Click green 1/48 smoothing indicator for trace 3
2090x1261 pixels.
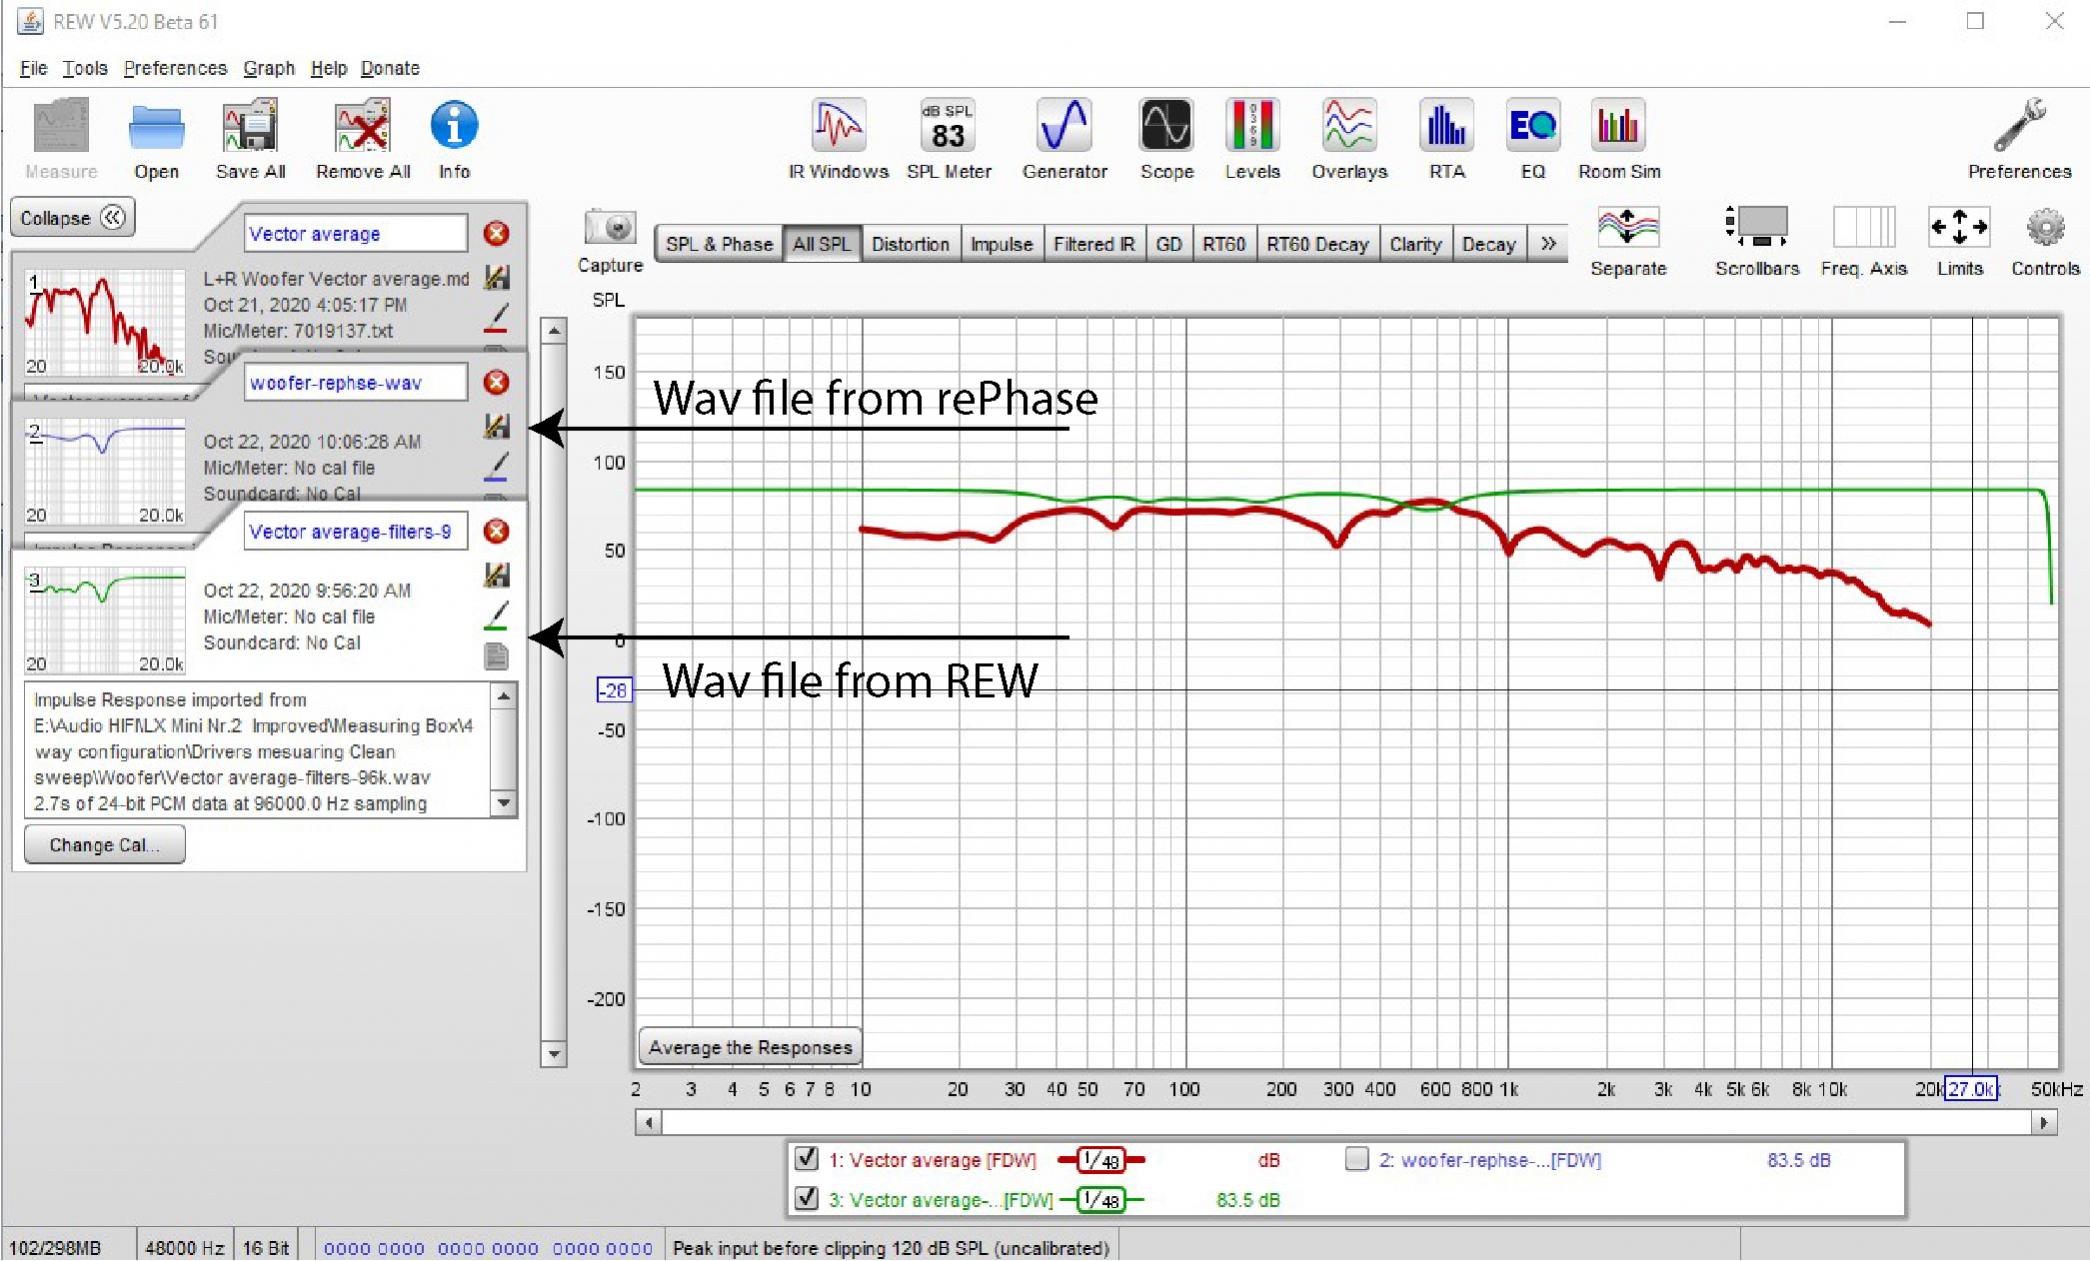pyautogui.click(x=1101, y=1199)
